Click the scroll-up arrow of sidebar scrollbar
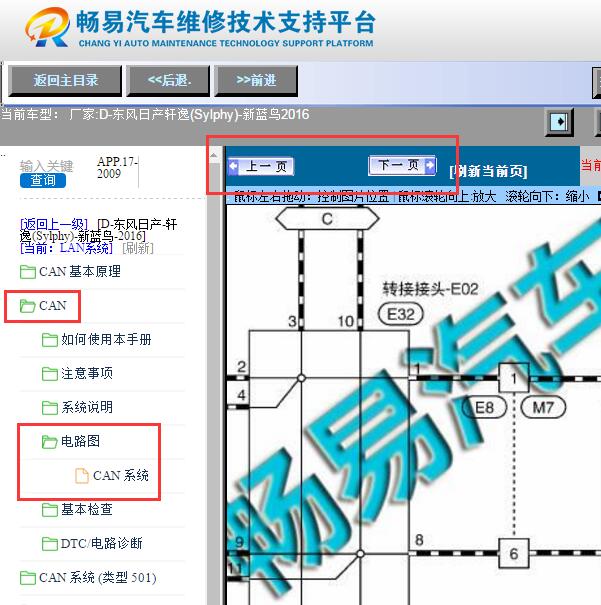601x605 pixels. tap(213, 155)
